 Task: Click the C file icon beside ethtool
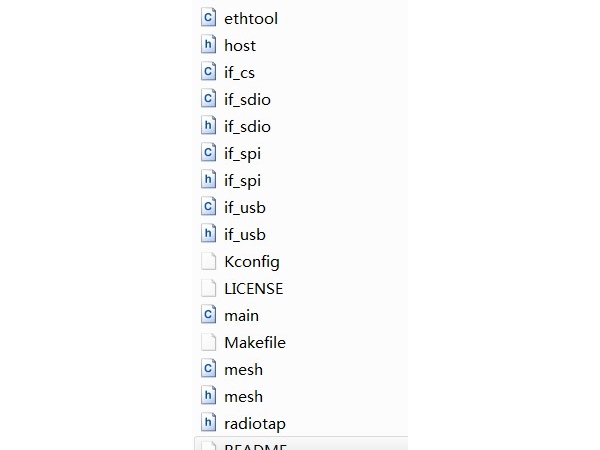208,18
